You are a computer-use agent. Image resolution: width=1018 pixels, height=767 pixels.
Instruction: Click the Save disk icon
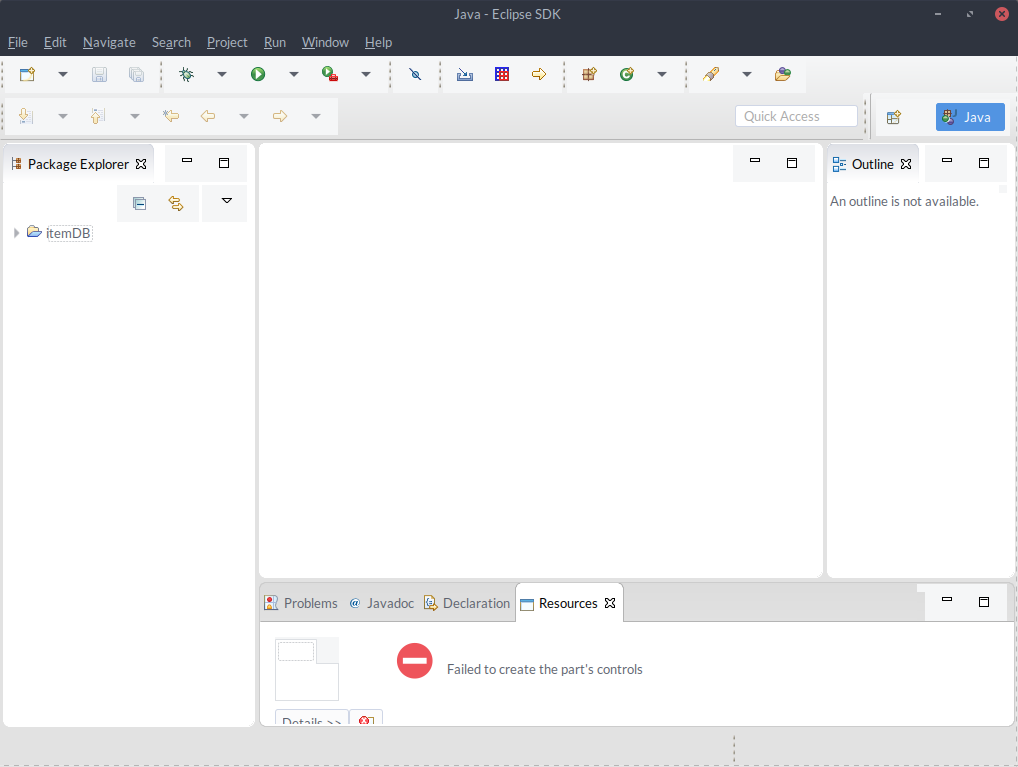tap(99, 75)
